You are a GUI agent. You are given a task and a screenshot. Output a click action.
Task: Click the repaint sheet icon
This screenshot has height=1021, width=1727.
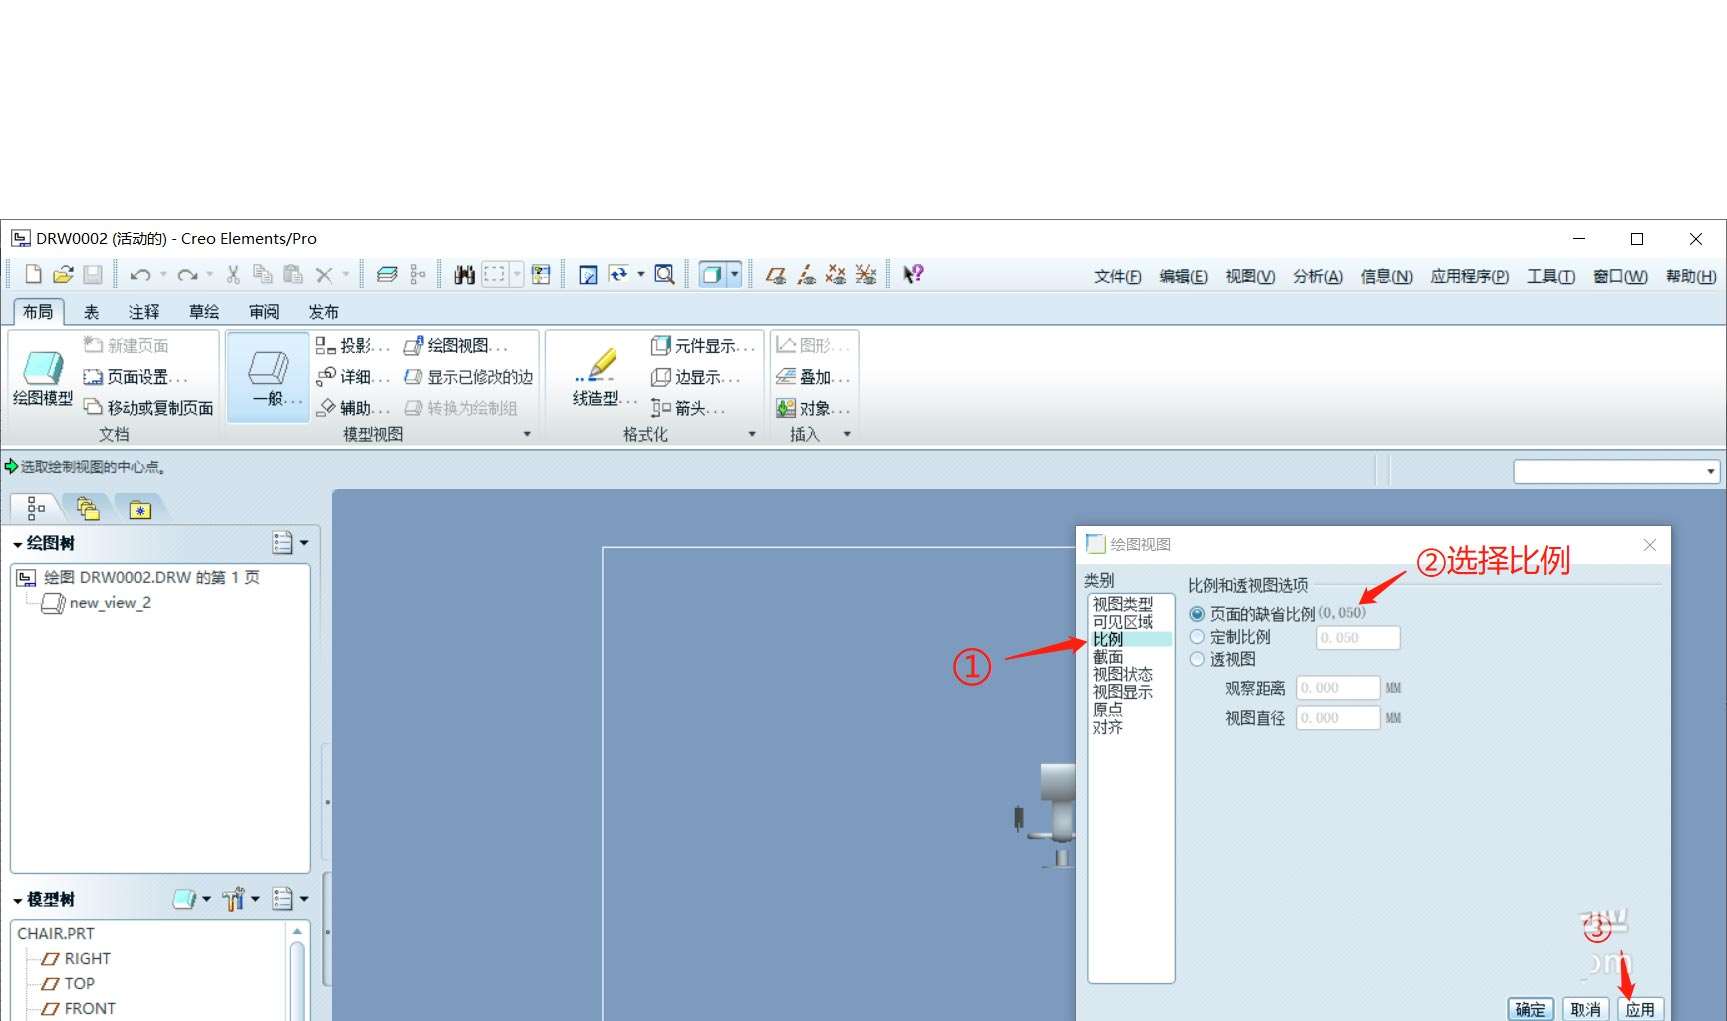pyautogui.click(x=588, y=274)
